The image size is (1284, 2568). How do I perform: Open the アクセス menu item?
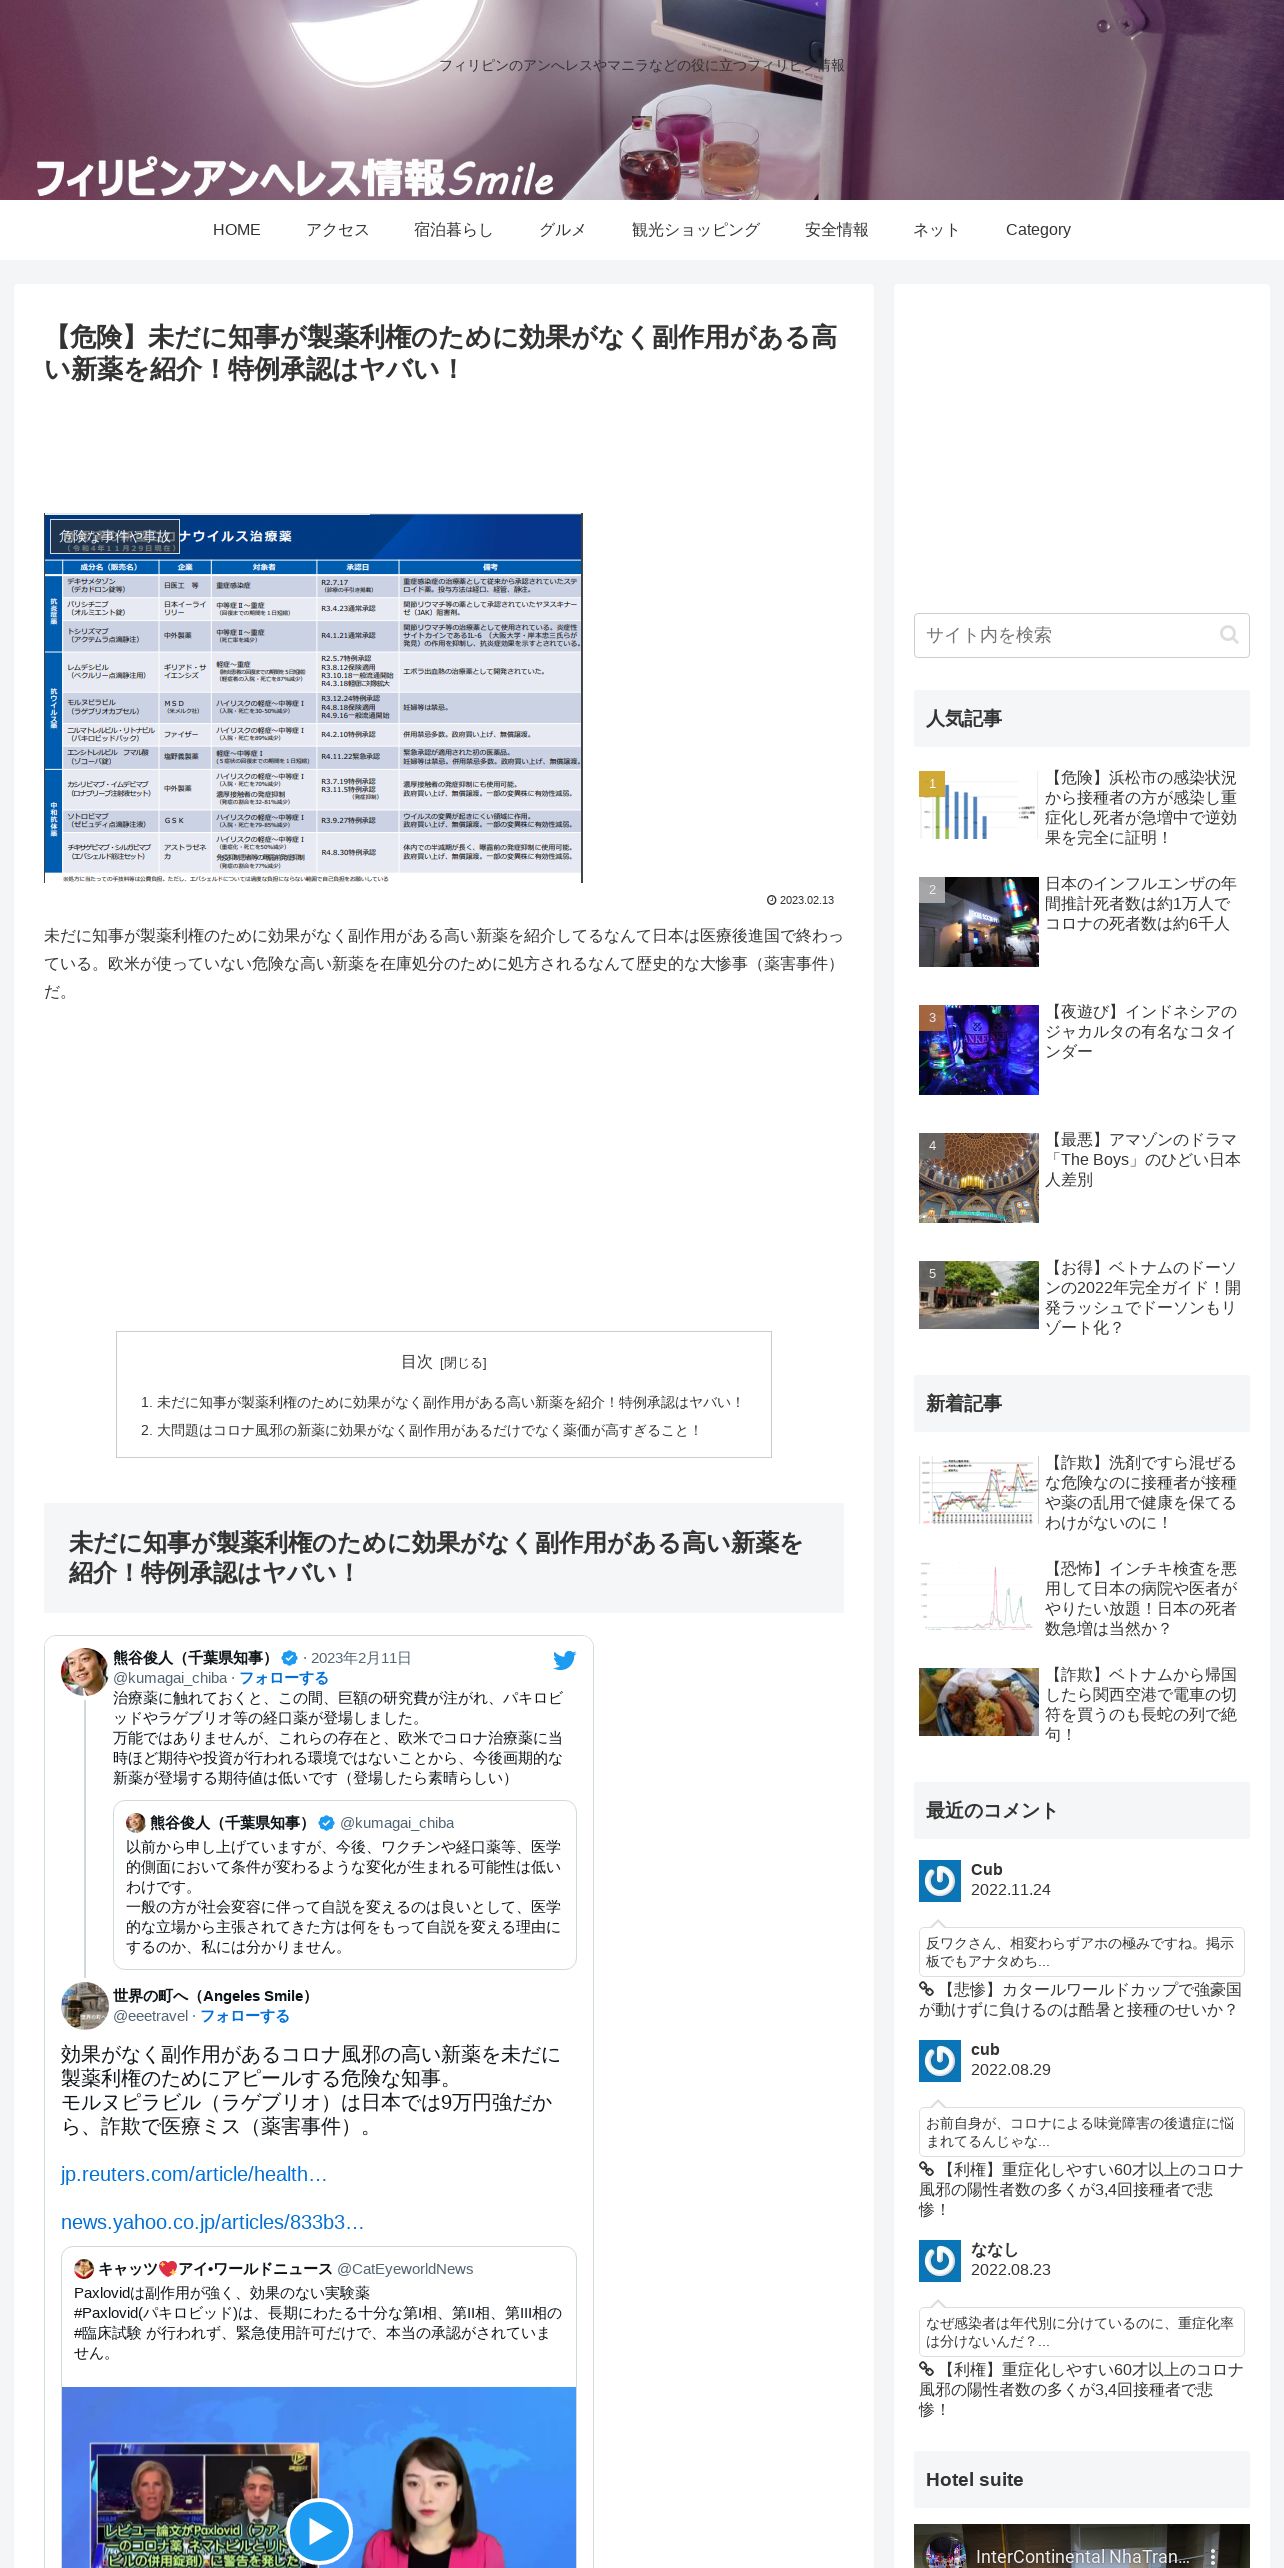click(x=337, y=229)
